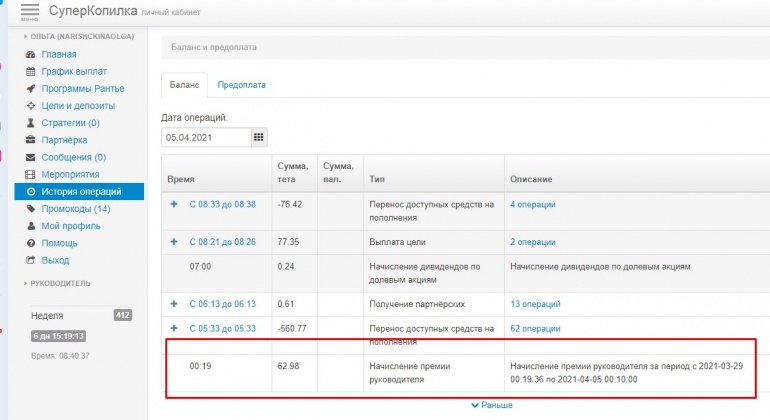Load earlier entries via Раньше

pyautogui.click(x=490, y=405)
